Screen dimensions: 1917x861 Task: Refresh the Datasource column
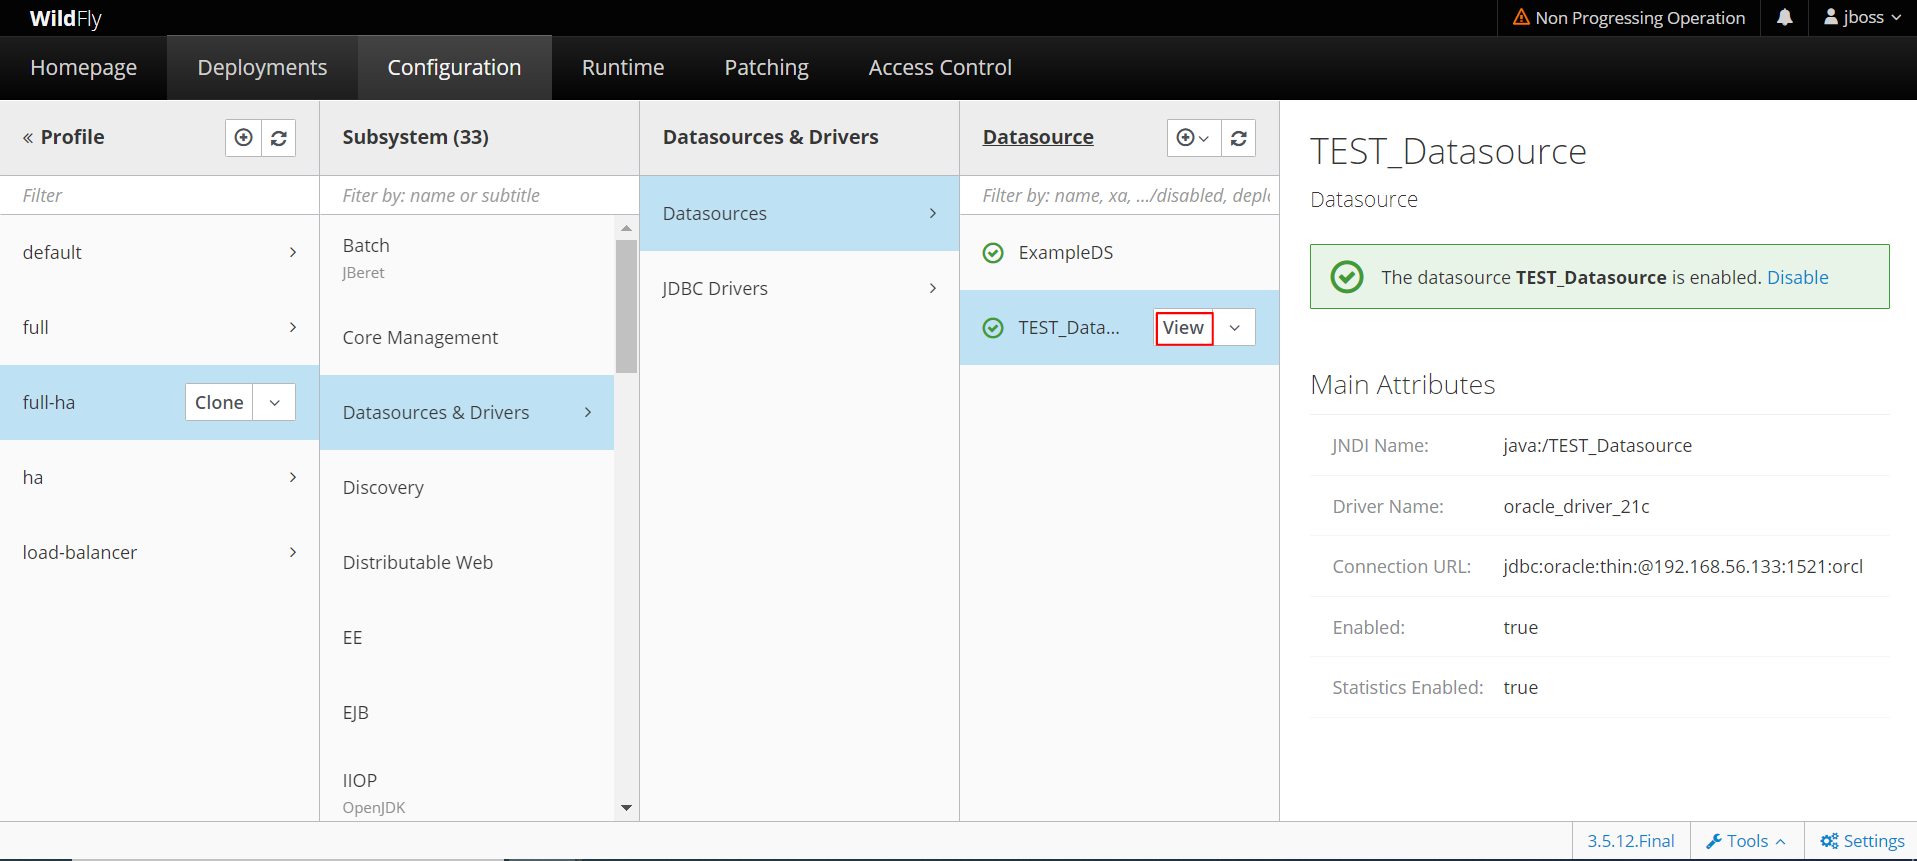[x=1239, y=138]
